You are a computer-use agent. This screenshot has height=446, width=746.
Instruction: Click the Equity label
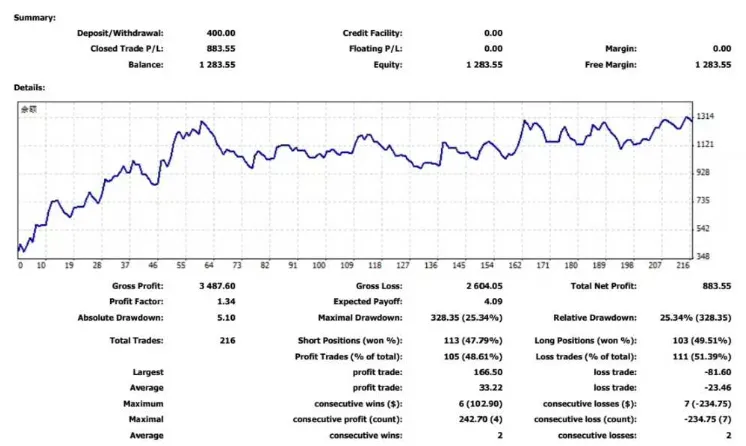click(x=386, y=65)
